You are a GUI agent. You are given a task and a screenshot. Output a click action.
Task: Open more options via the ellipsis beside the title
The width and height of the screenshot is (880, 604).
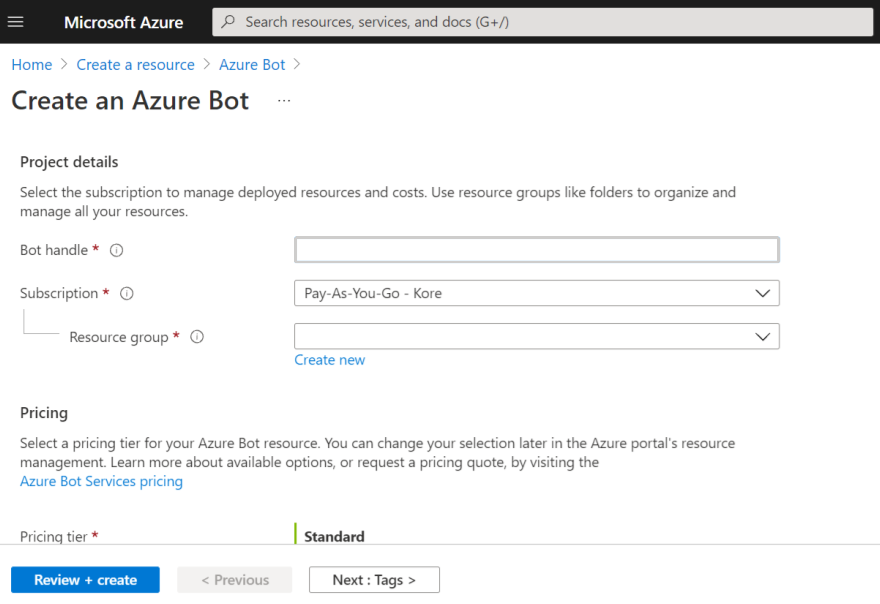[283, 100]
